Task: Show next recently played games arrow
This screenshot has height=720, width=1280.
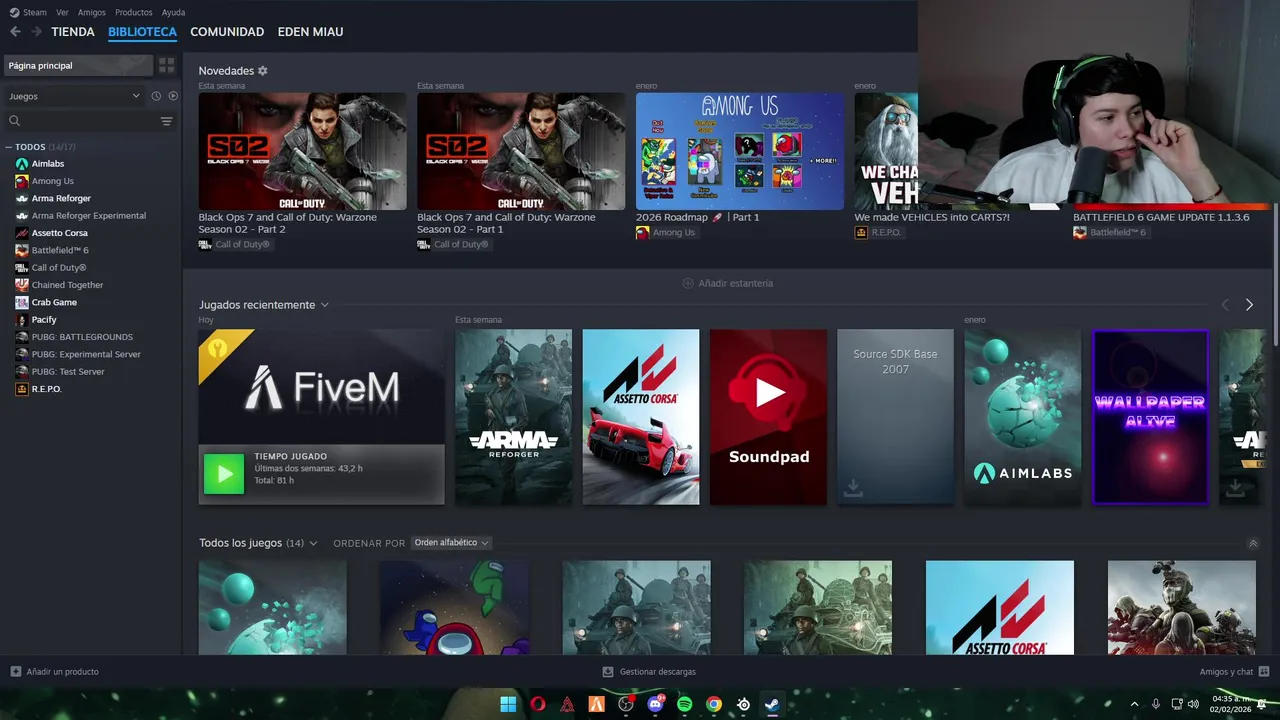Action: 1249,305
